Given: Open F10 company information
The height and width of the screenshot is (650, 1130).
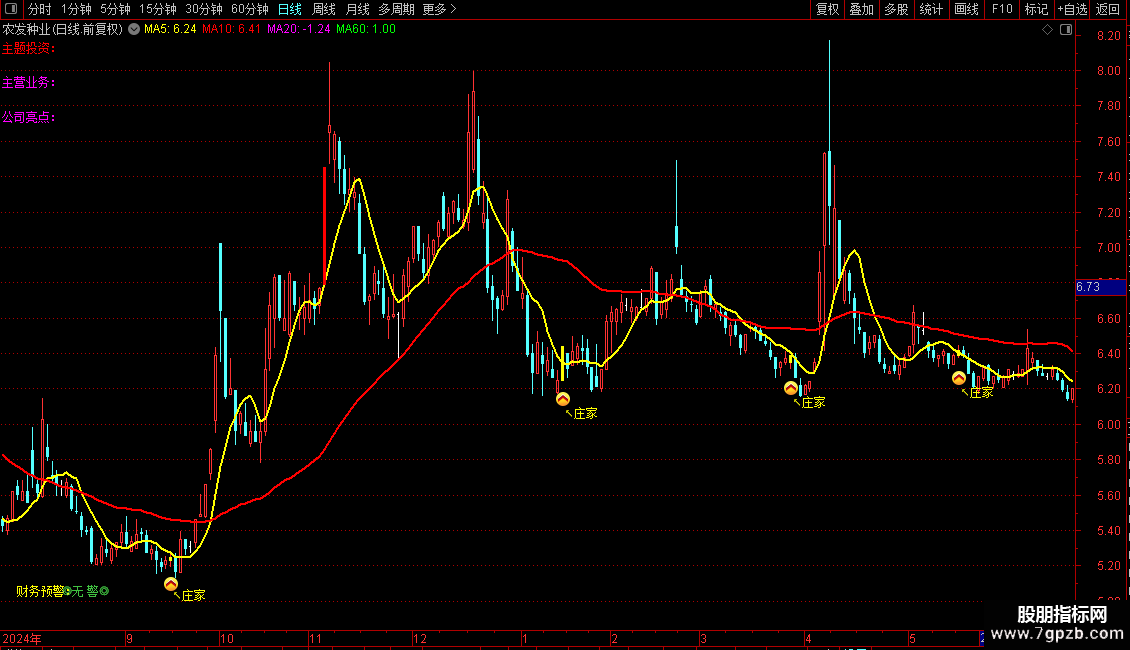Looking at the screenshot, I should pyautogui.click(x=1002, y=9).
